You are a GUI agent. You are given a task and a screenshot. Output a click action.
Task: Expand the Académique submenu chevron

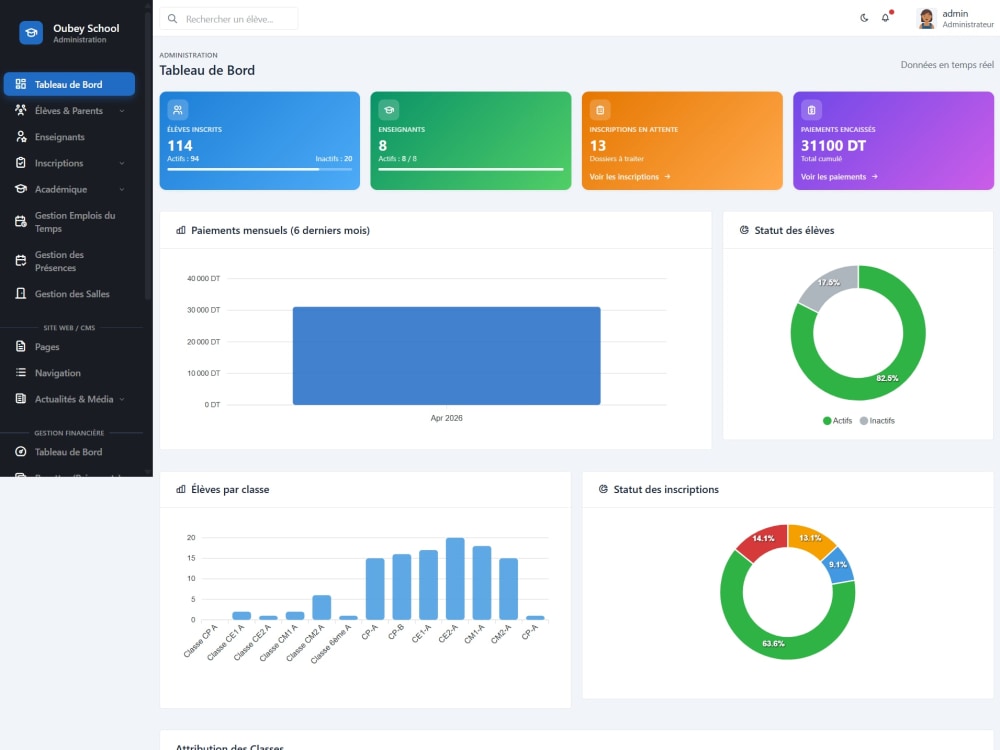pos(122,189)
